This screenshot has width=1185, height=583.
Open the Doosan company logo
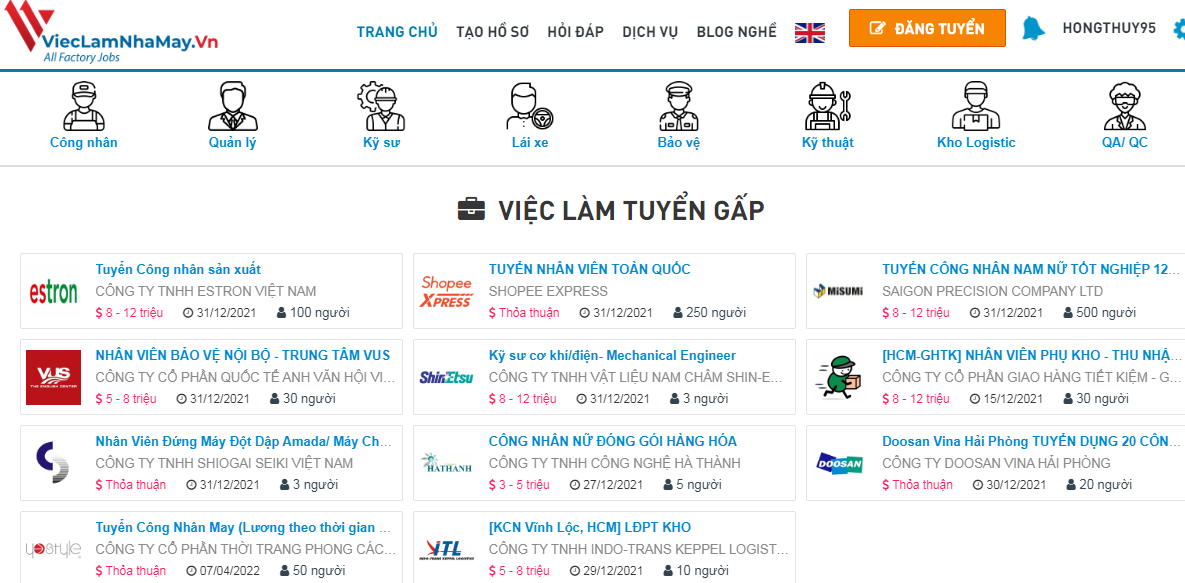[x=839, y=463]
